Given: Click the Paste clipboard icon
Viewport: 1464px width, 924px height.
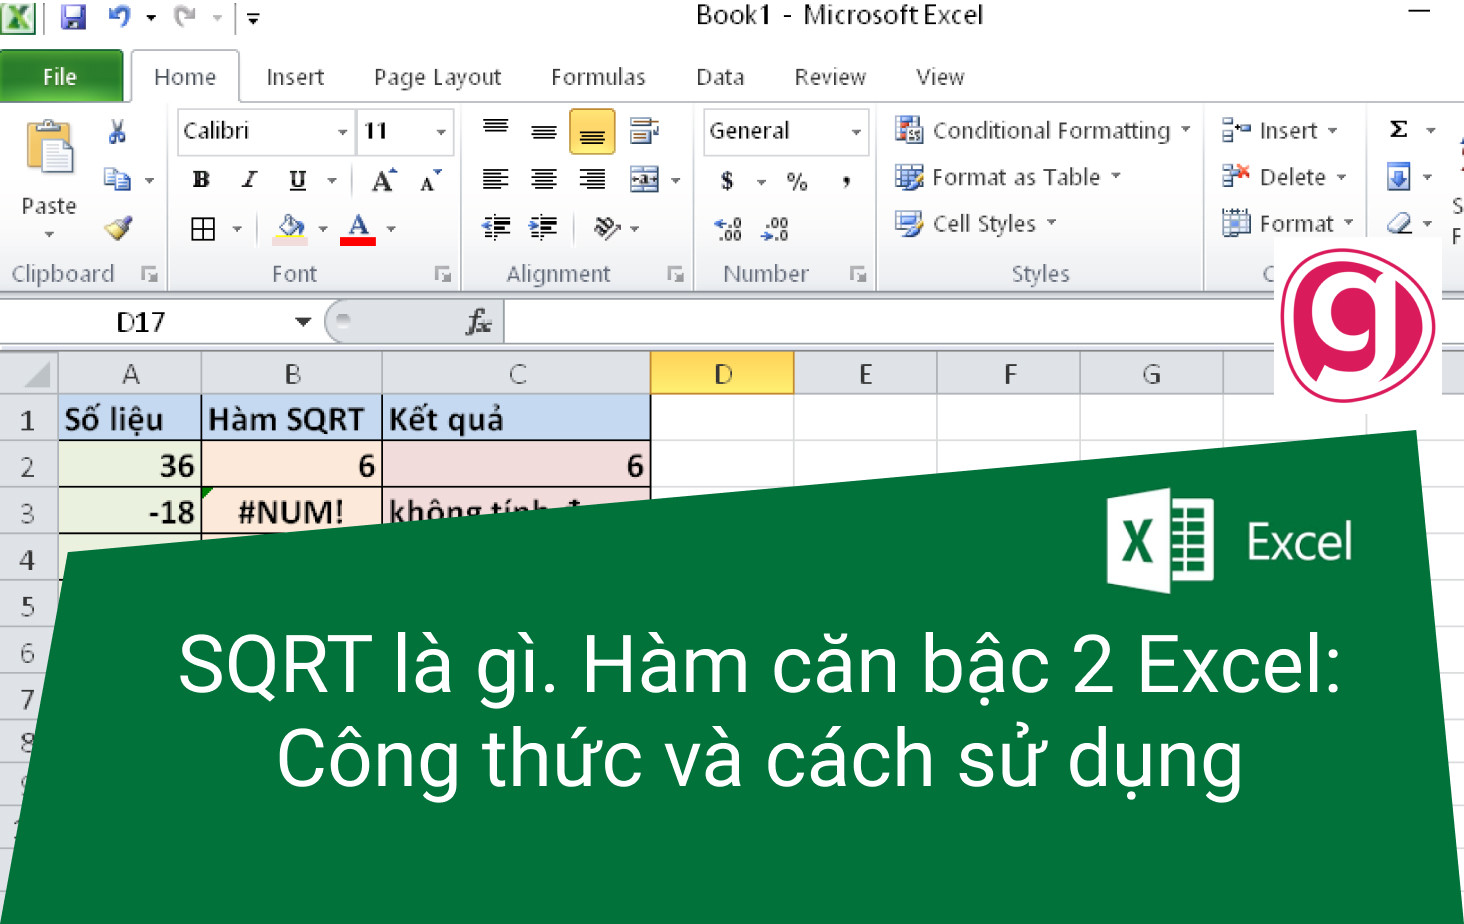Looking at the screenshot, I should click(x=49, y=147).
